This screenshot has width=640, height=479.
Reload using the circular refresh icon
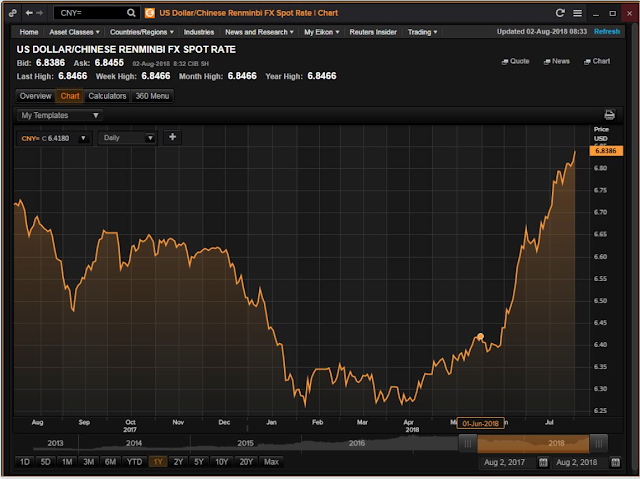560,13
